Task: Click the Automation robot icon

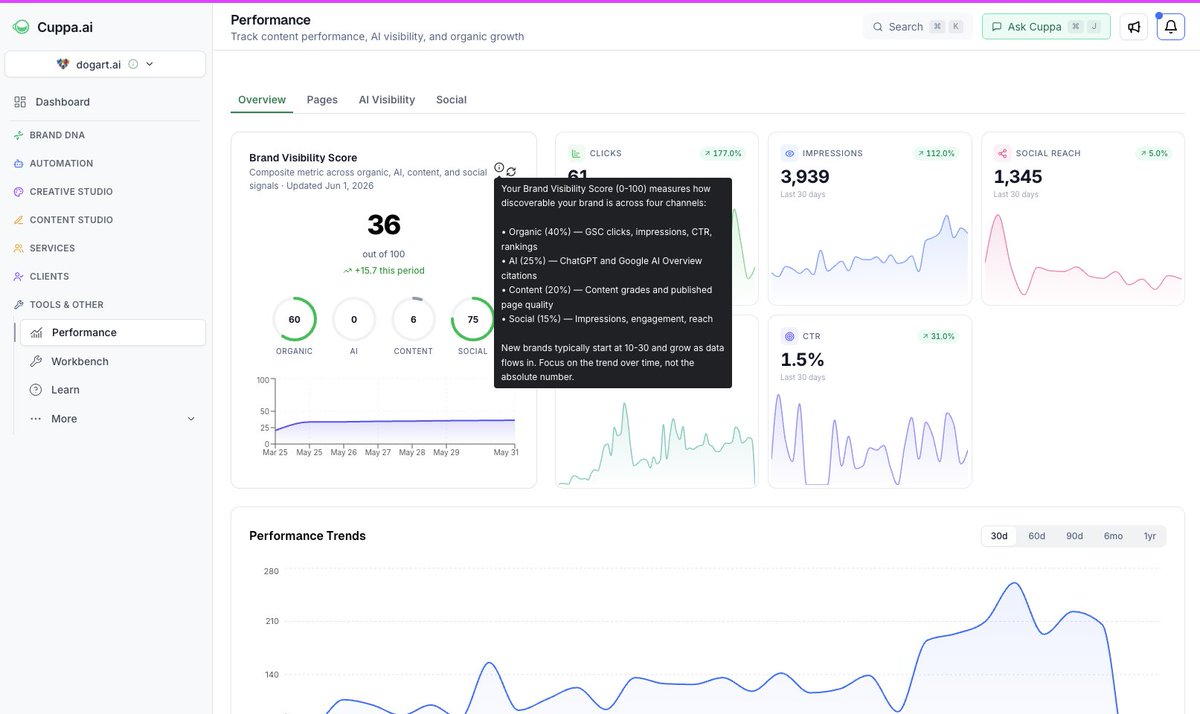Action: point(19,163)
